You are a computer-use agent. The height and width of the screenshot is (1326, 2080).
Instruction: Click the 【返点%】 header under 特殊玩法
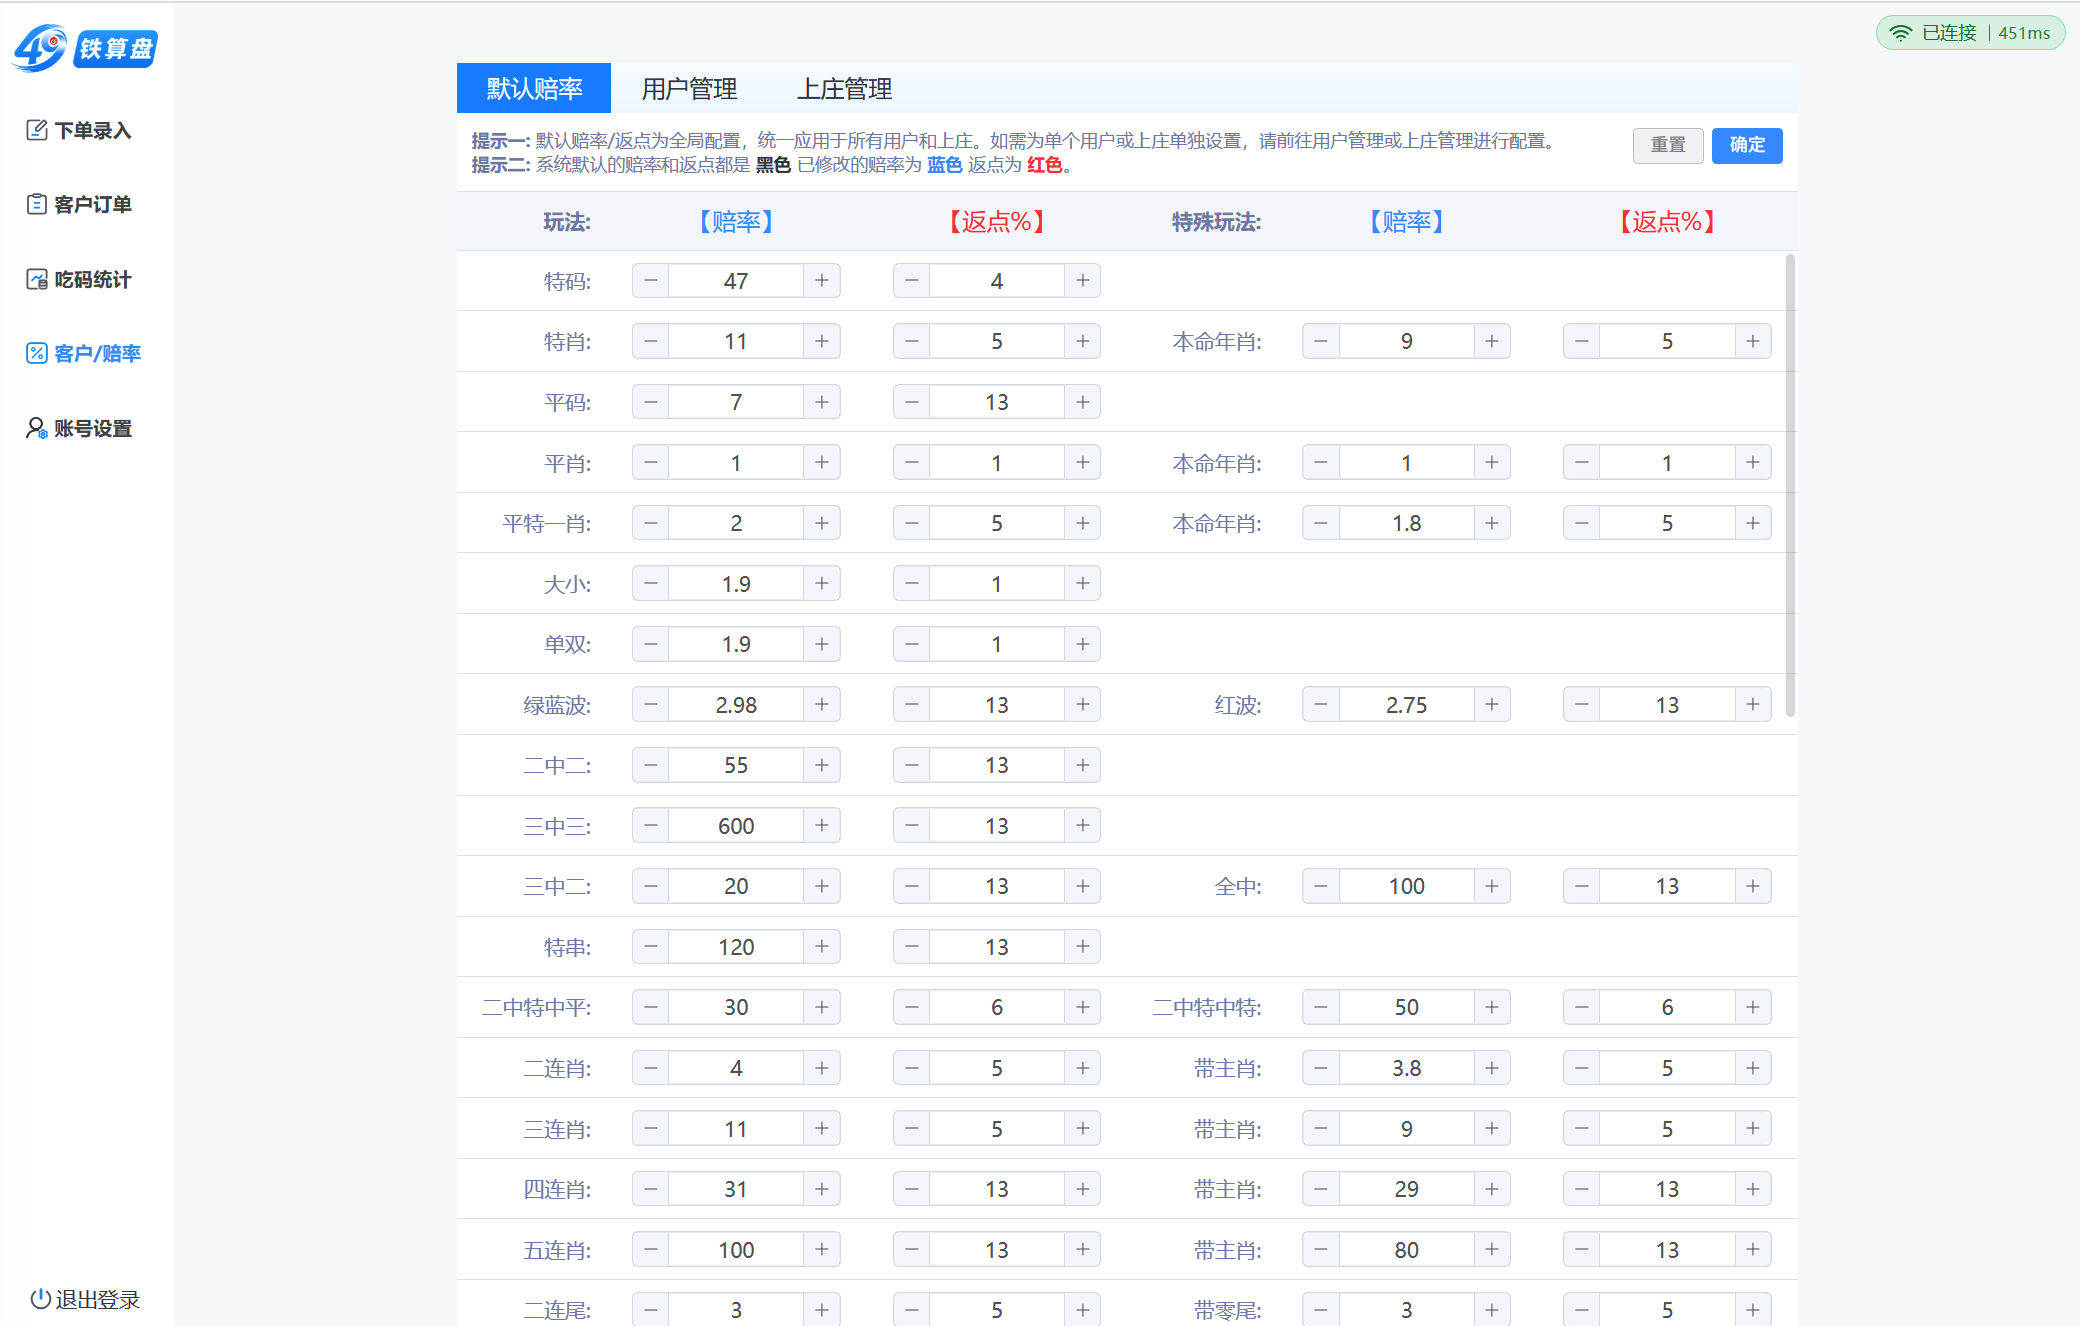pyautogui.click(x=1667, y=222)
